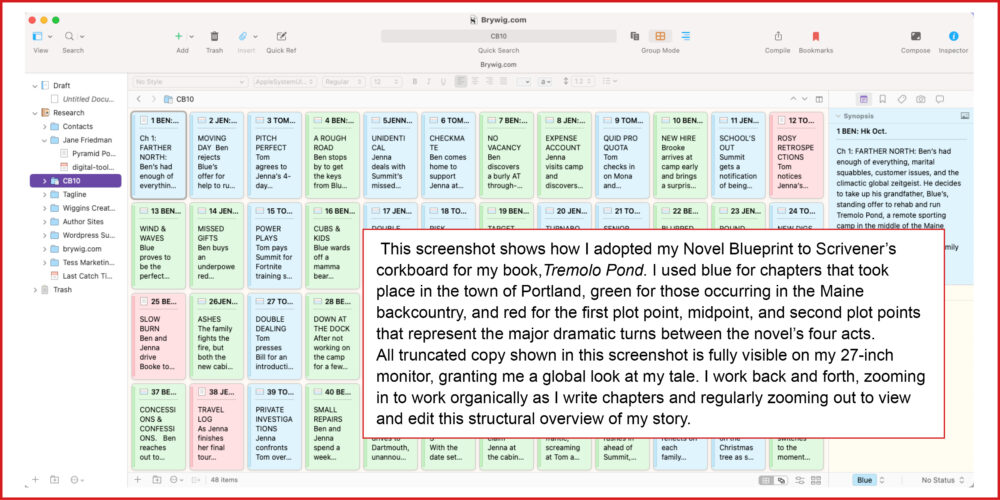Toggle the Inspector panel icon
This screenshot has width=1000, height=500.
coord(953,36)
